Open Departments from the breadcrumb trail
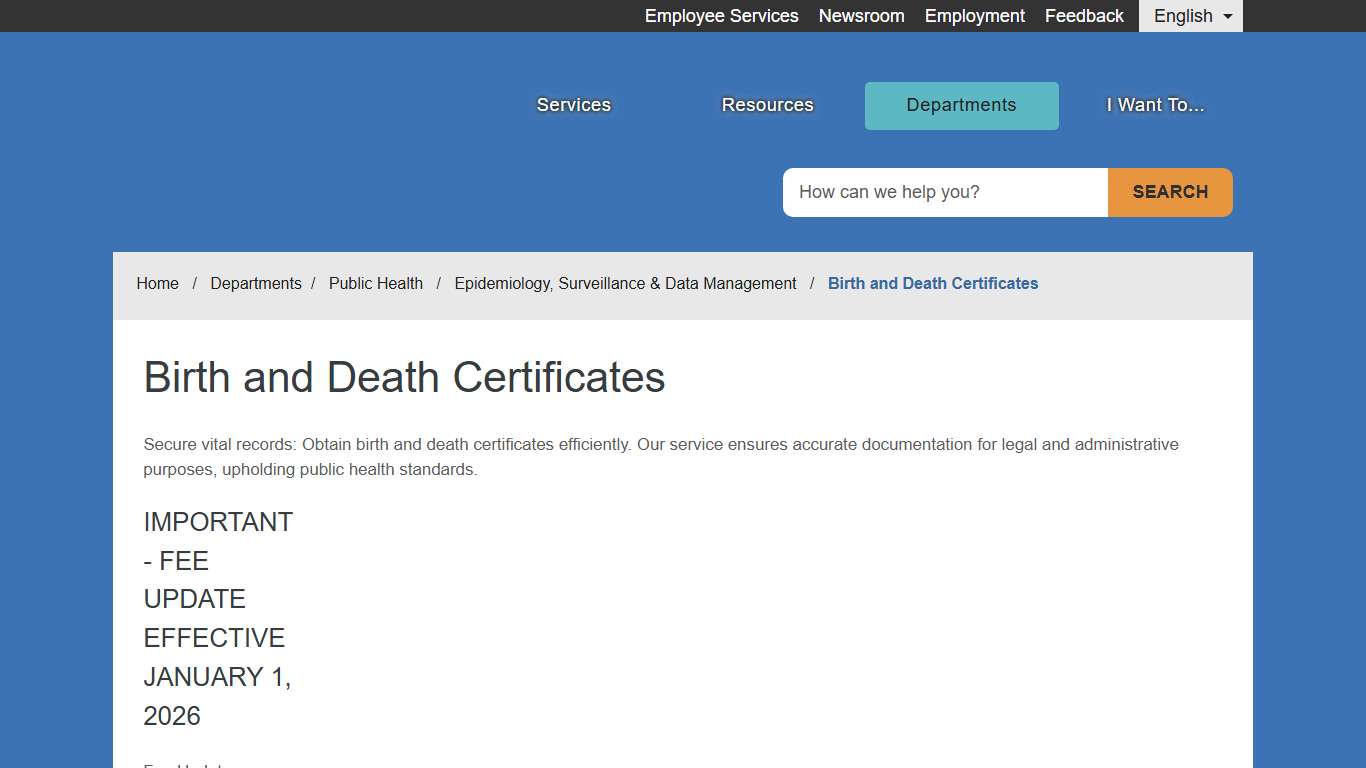The image size is (1366, 768). click(x=256, y=283)
